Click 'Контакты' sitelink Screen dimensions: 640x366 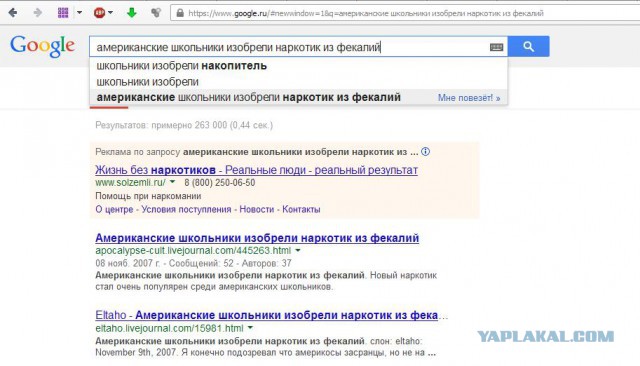coord(301,209)
